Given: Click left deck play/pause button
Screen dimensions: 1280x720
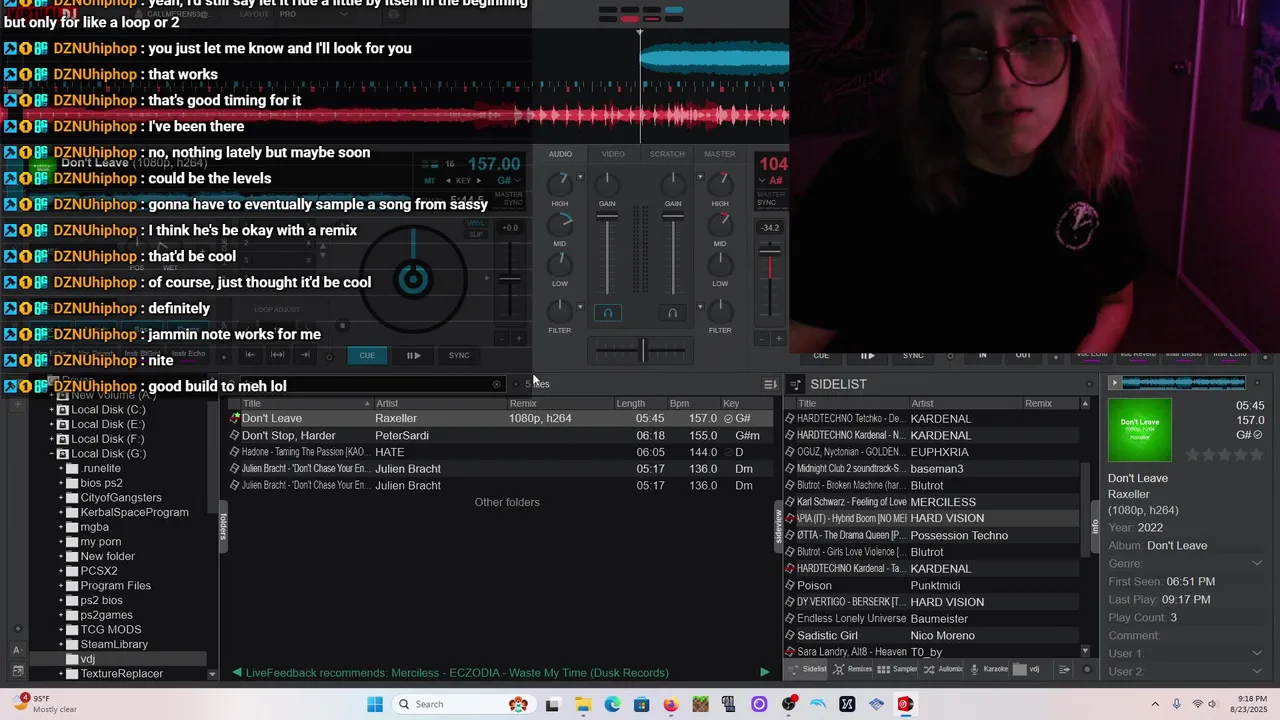Looking at the screenshot, I should click(413, 355).
